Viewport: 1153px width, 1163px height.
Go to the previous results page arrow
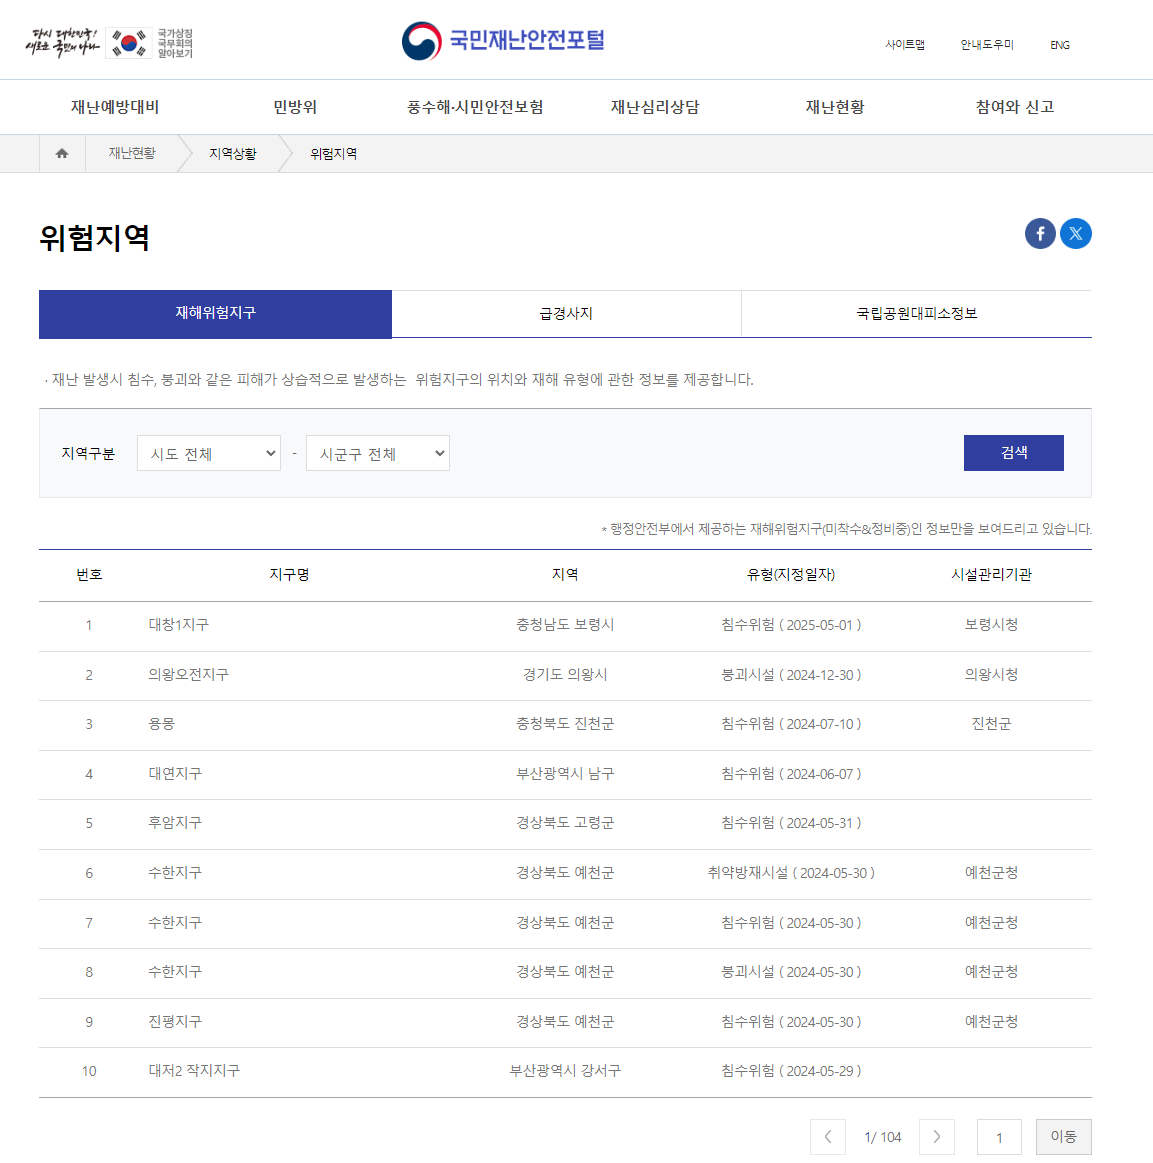[827, 1136]
